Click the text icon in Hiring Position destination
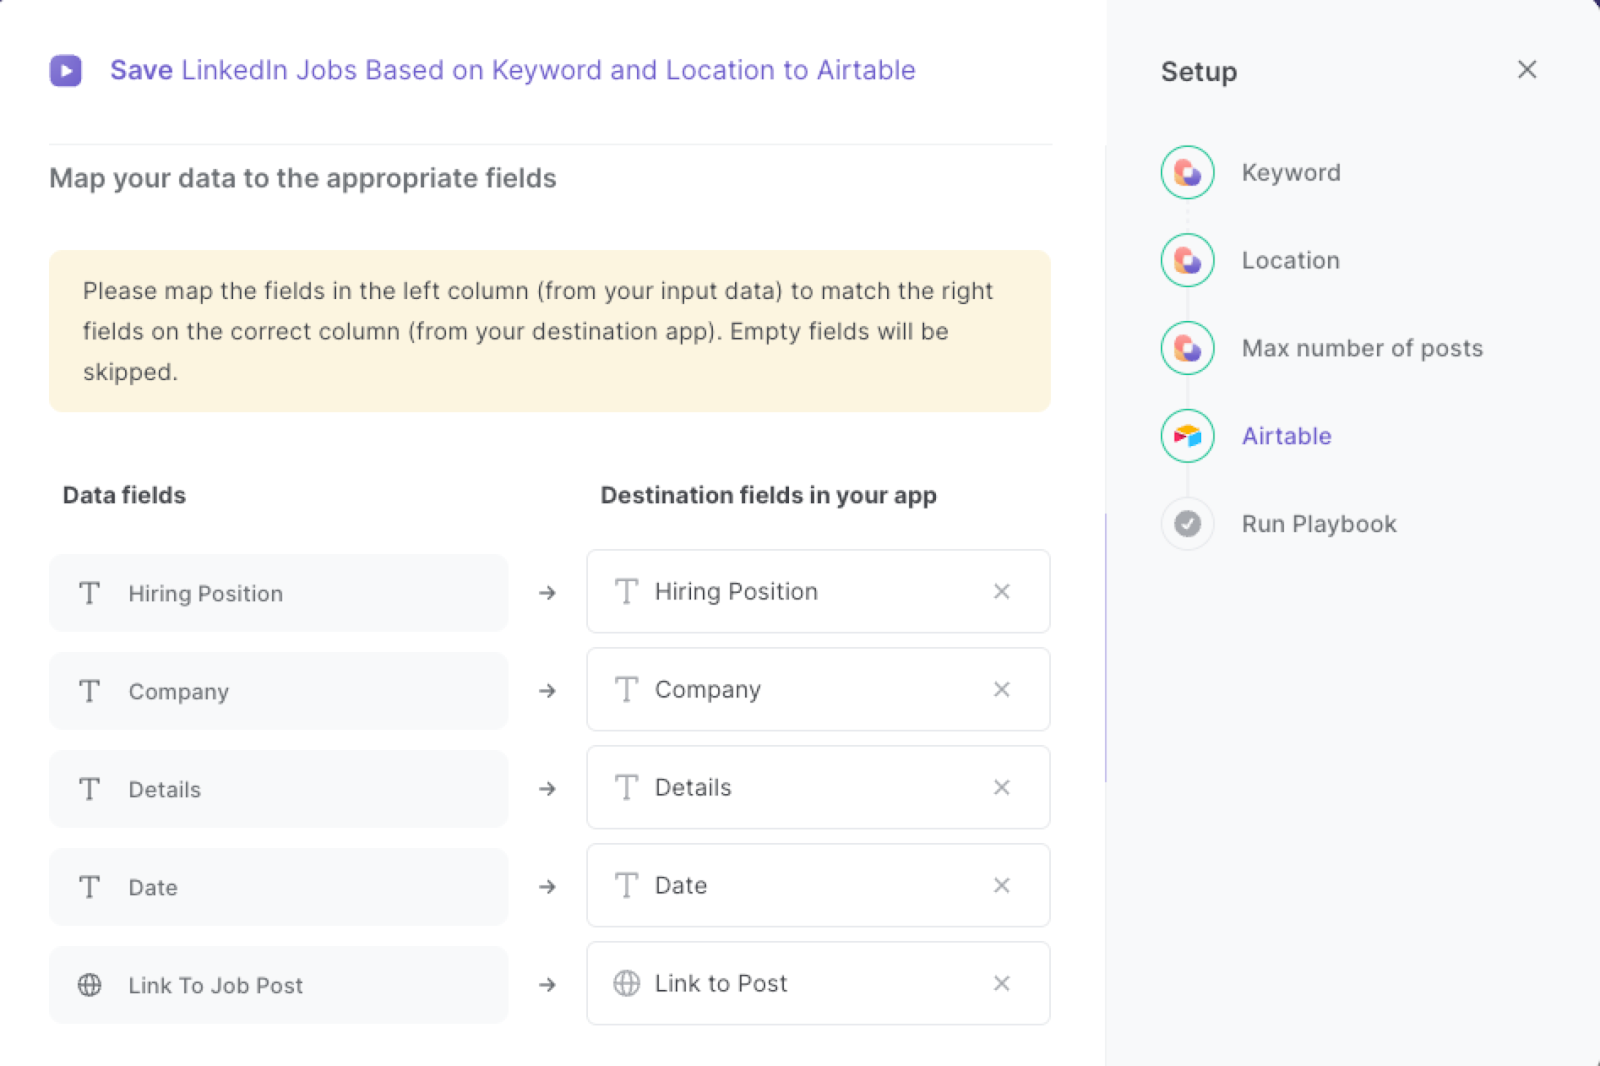 [x=627, y=592]
